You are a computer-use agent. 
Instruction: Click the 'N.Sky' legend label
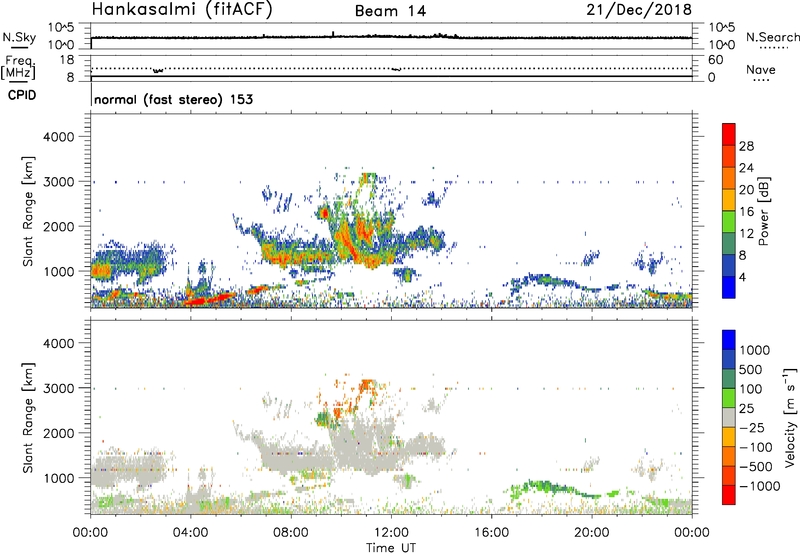19,37
